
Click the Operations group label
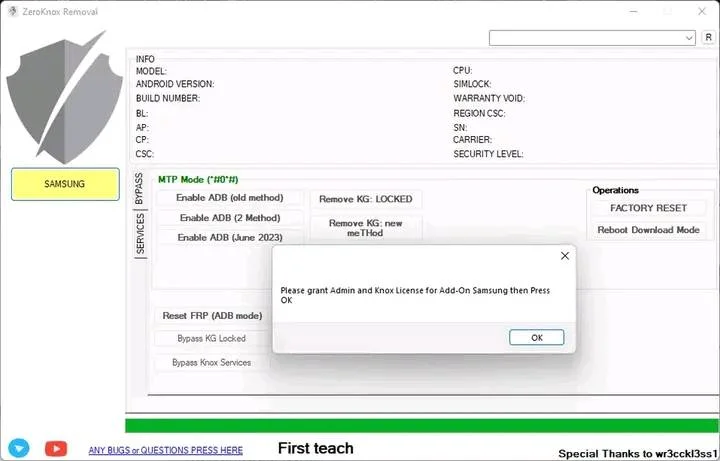tap(615, 190)
